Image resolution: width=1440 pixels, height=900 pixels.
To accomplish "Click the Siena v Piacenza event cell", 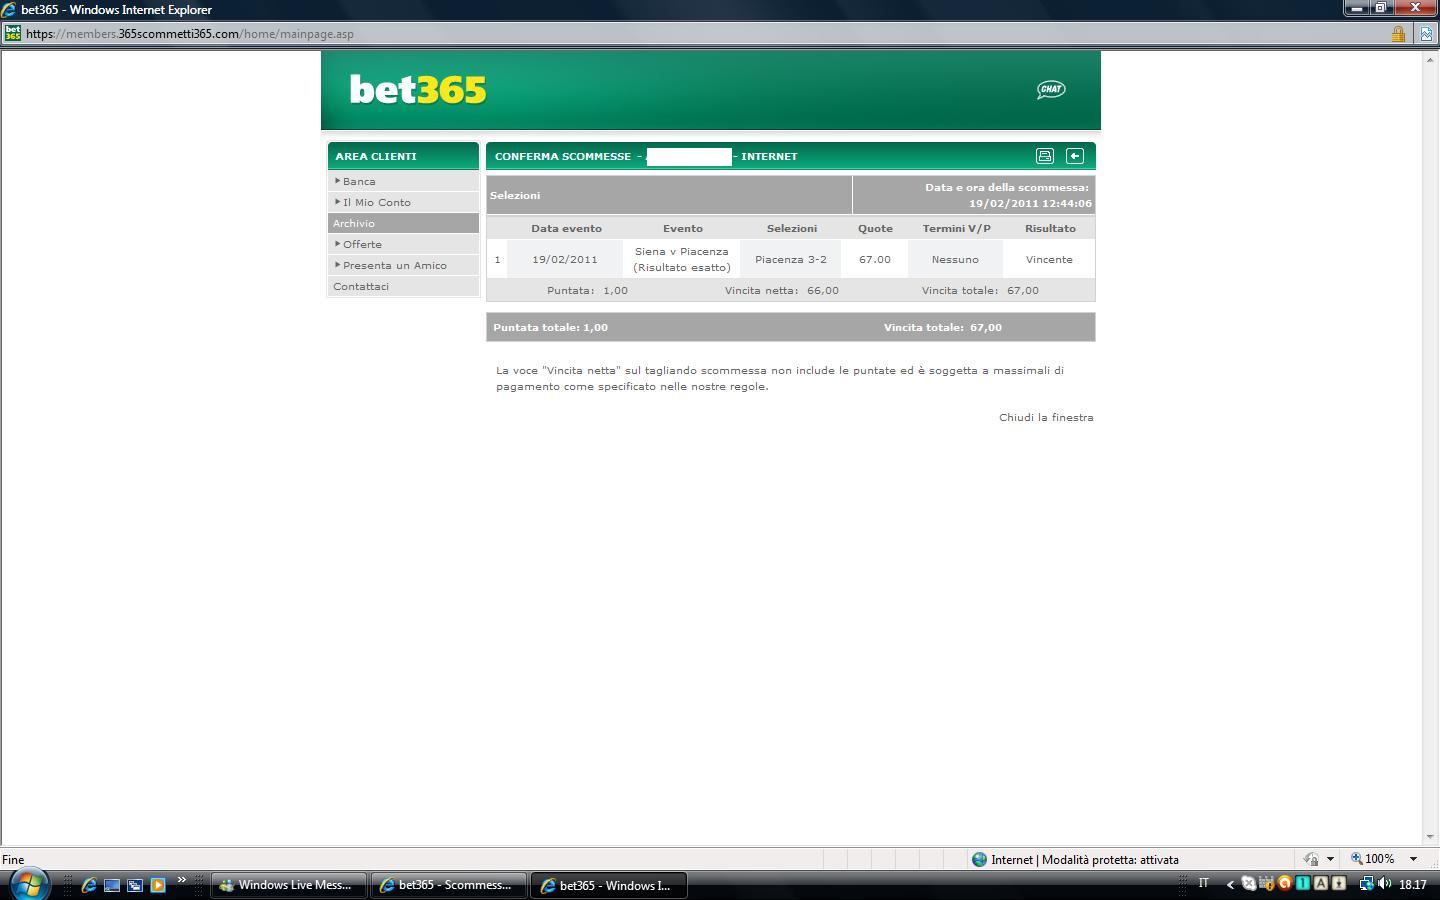I will pyautogui.click(x=682, y=259).
